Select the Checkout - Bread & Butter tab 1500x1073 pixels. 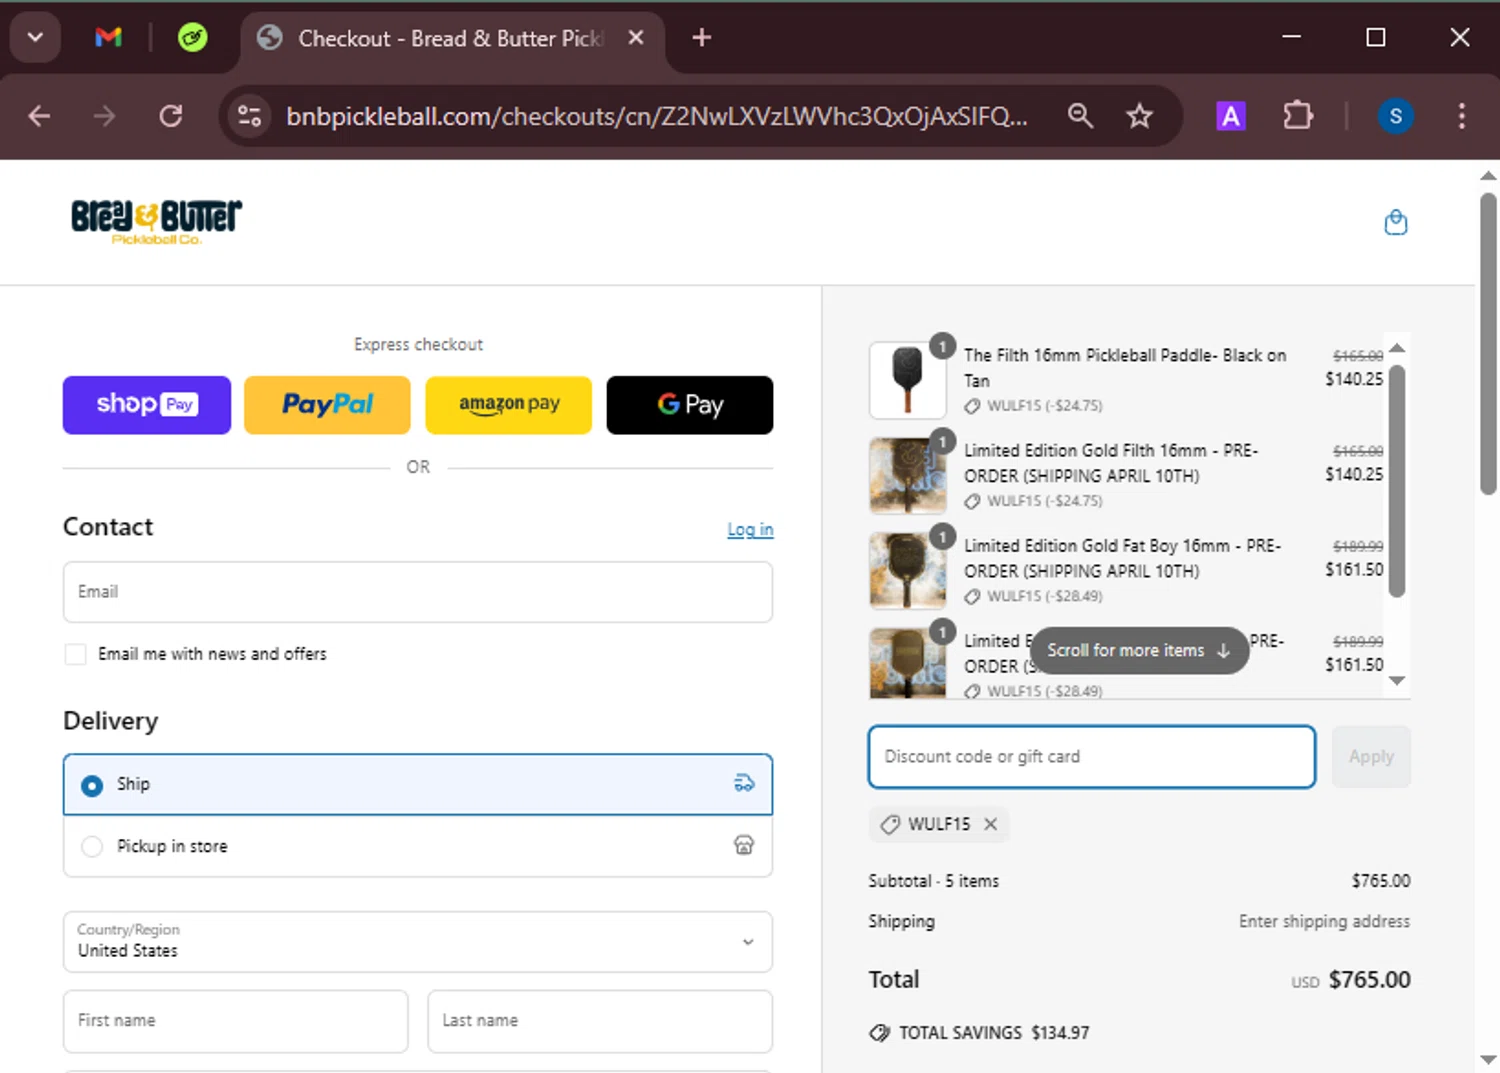[452, 38]
